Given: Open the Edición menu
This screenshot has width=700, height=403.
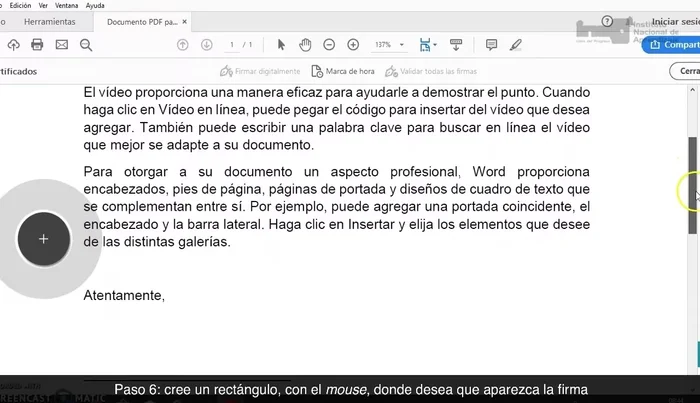Looking at the screenshot, I should [x=21, y=5].
